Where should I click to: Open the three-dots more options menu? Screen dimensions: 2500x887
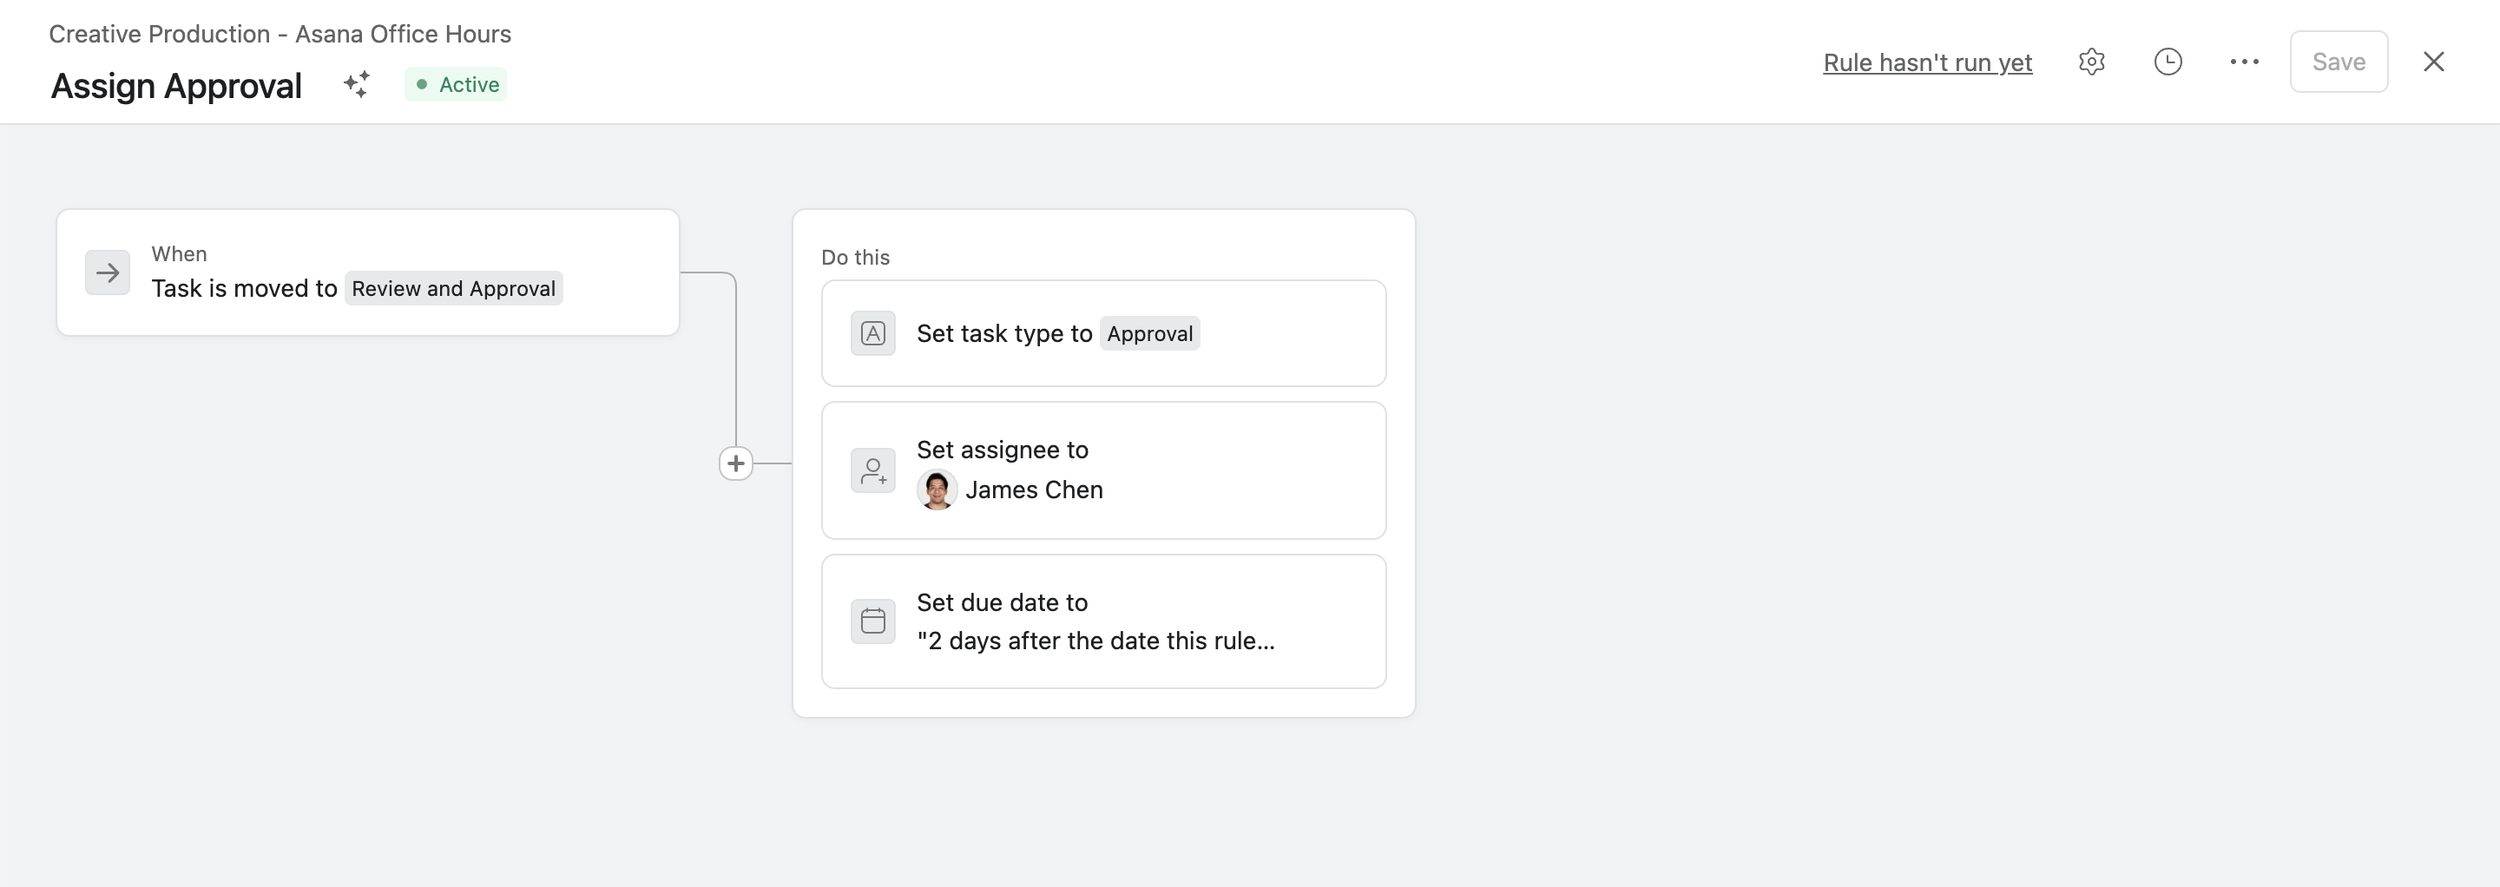[2244, 62]
